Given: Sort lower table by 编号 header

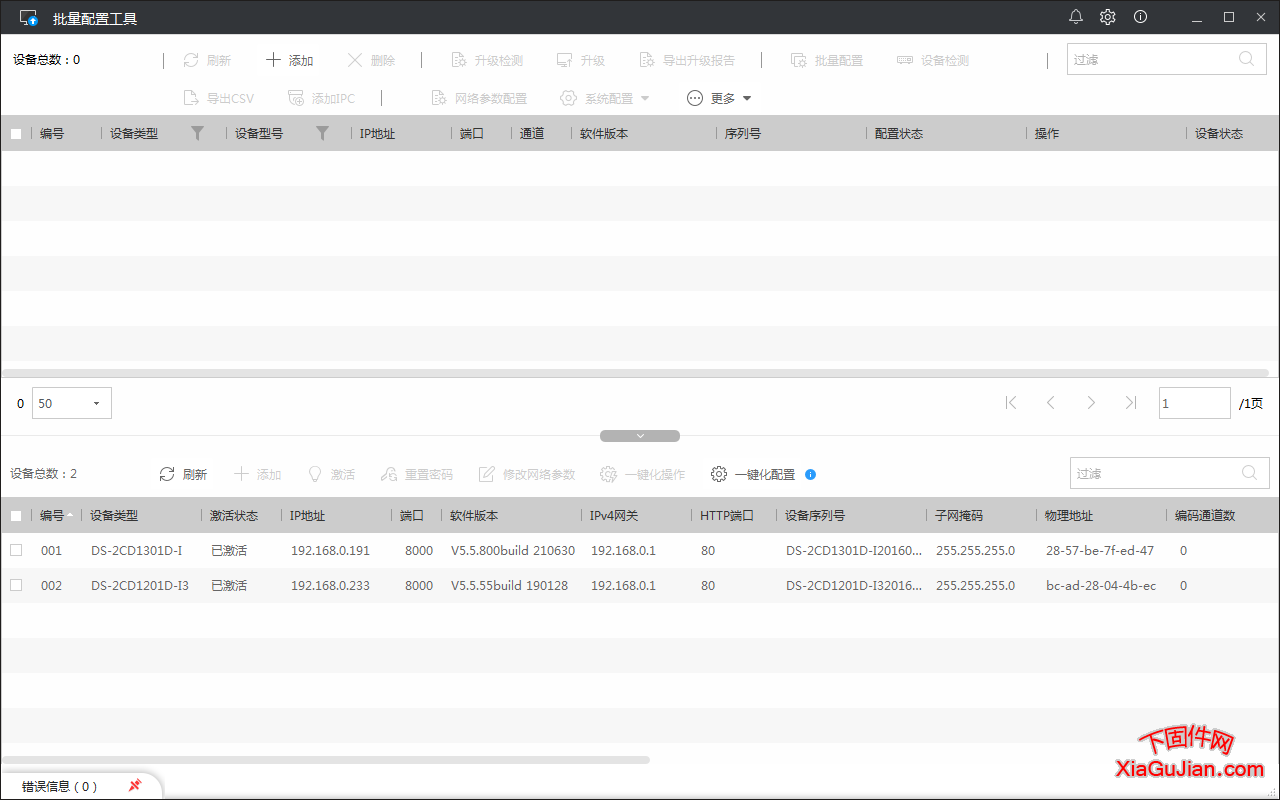Looking at the screenshot, I should pyautogui.click(x=52, y=516).
